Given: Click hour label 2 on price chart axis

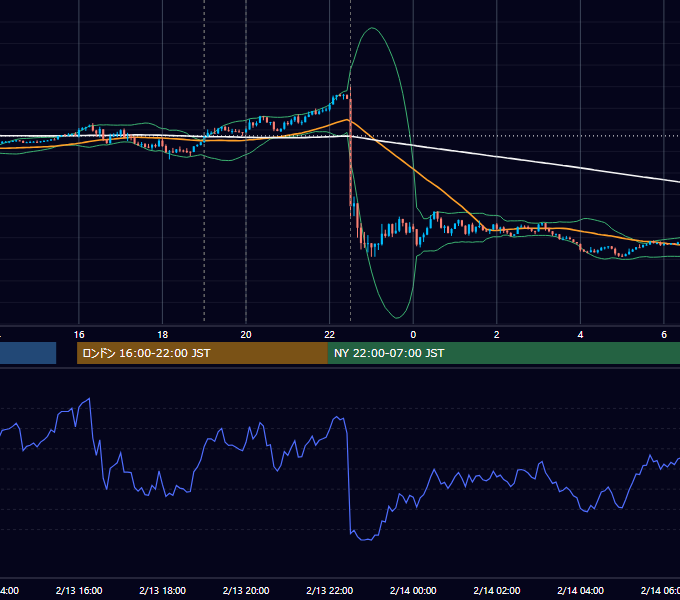Looking at the screenshot, I should [x=497, y=335].
